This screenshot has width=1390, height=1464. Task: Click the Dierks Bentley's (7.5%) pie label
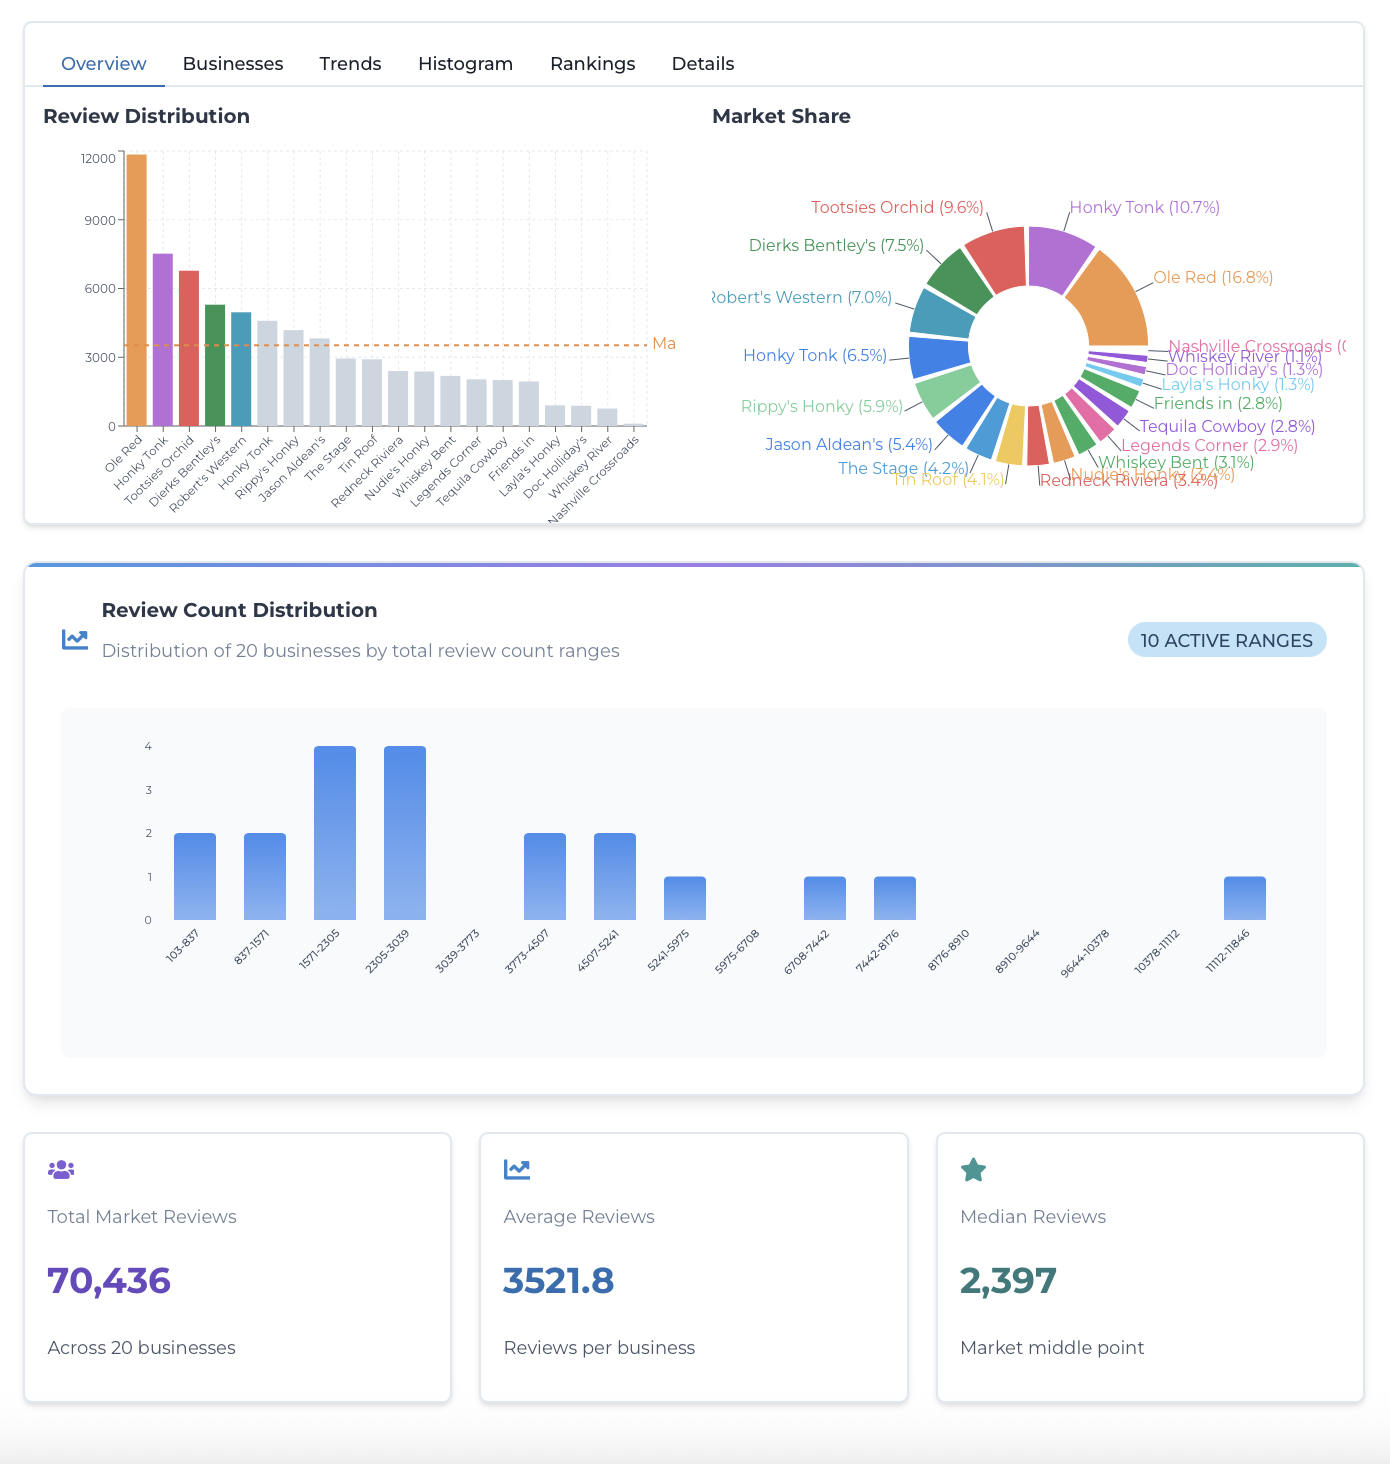click(836, 245)
